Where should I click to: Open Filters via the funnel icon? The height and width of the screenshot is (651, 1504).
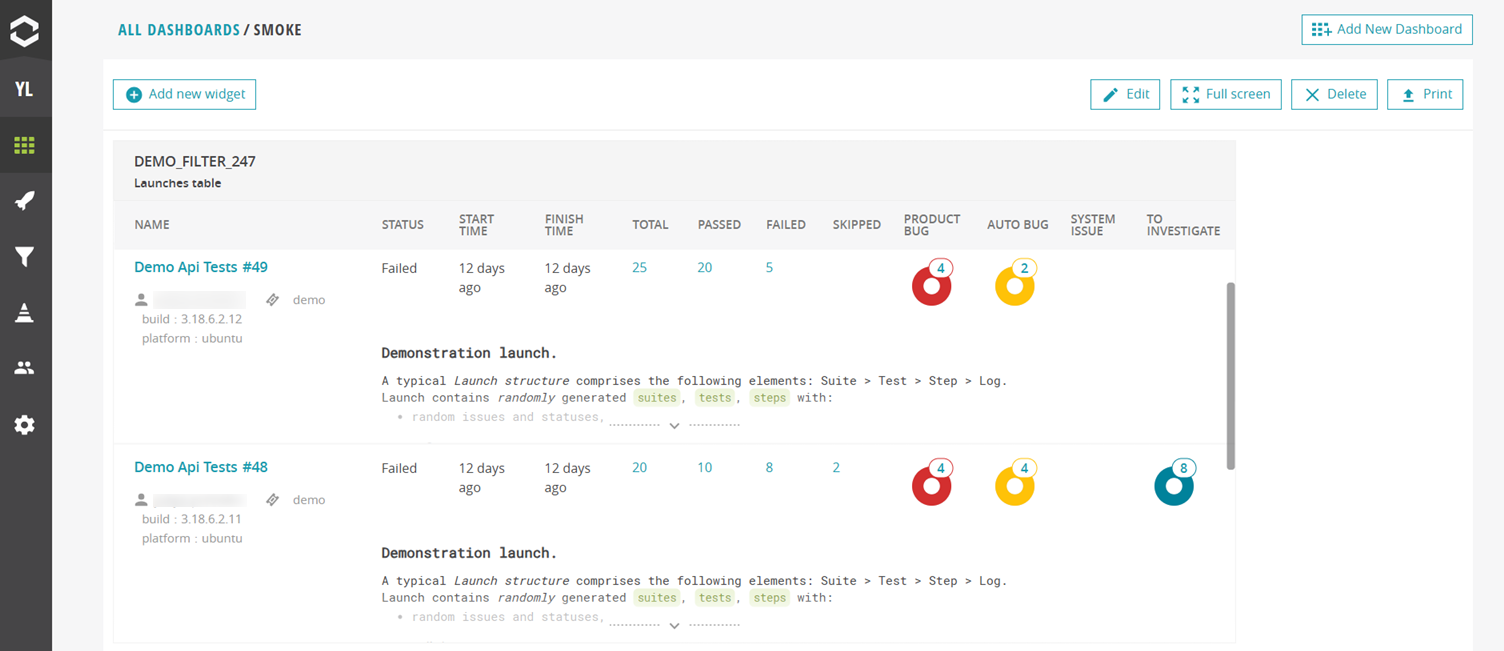tap(25, 257)
